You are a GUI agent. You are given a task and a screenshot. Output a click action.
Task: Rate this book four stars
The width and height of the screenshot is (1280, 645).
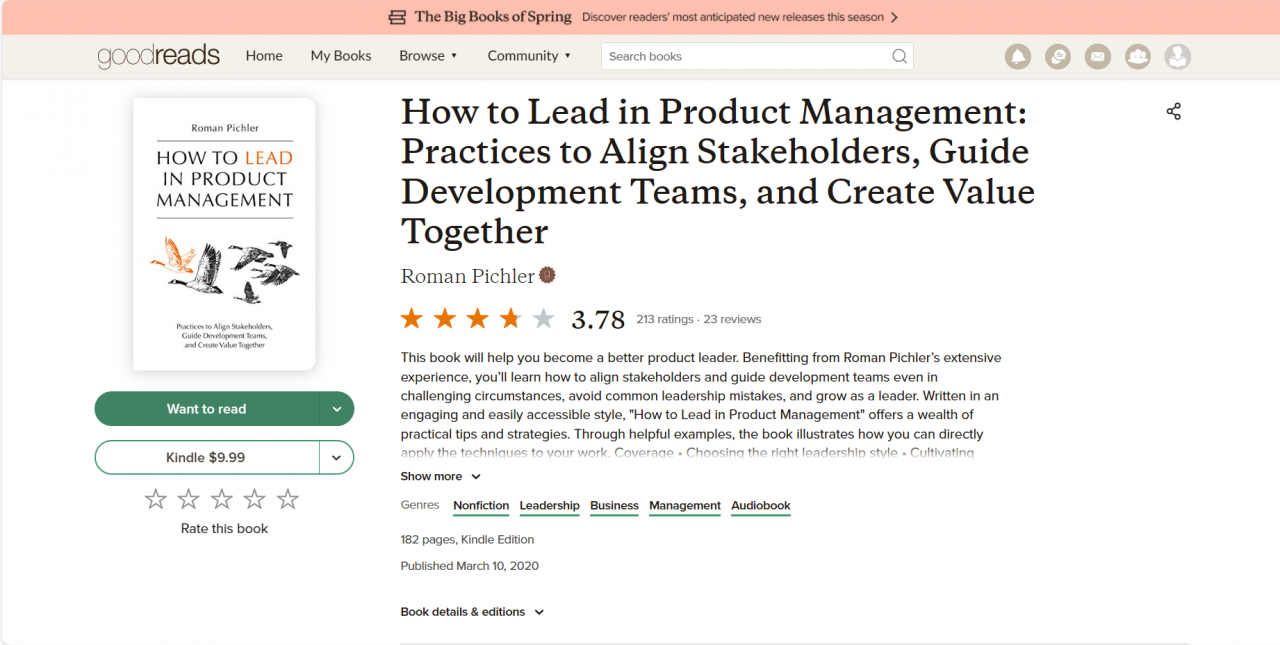254,498
